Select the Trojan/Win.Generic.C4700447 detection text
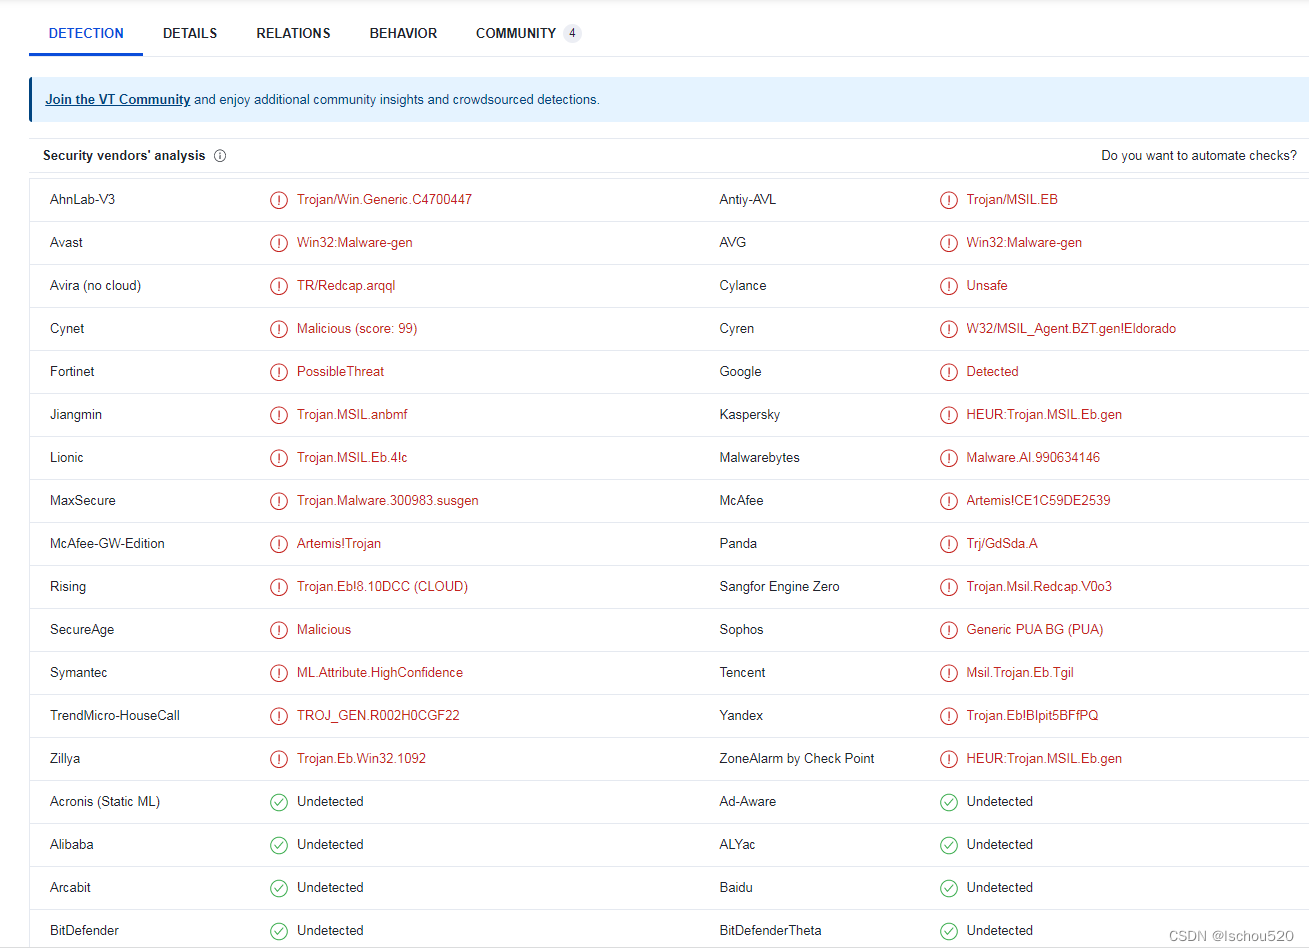Viewport: 1309px width, 951px height. coord(384,200)
